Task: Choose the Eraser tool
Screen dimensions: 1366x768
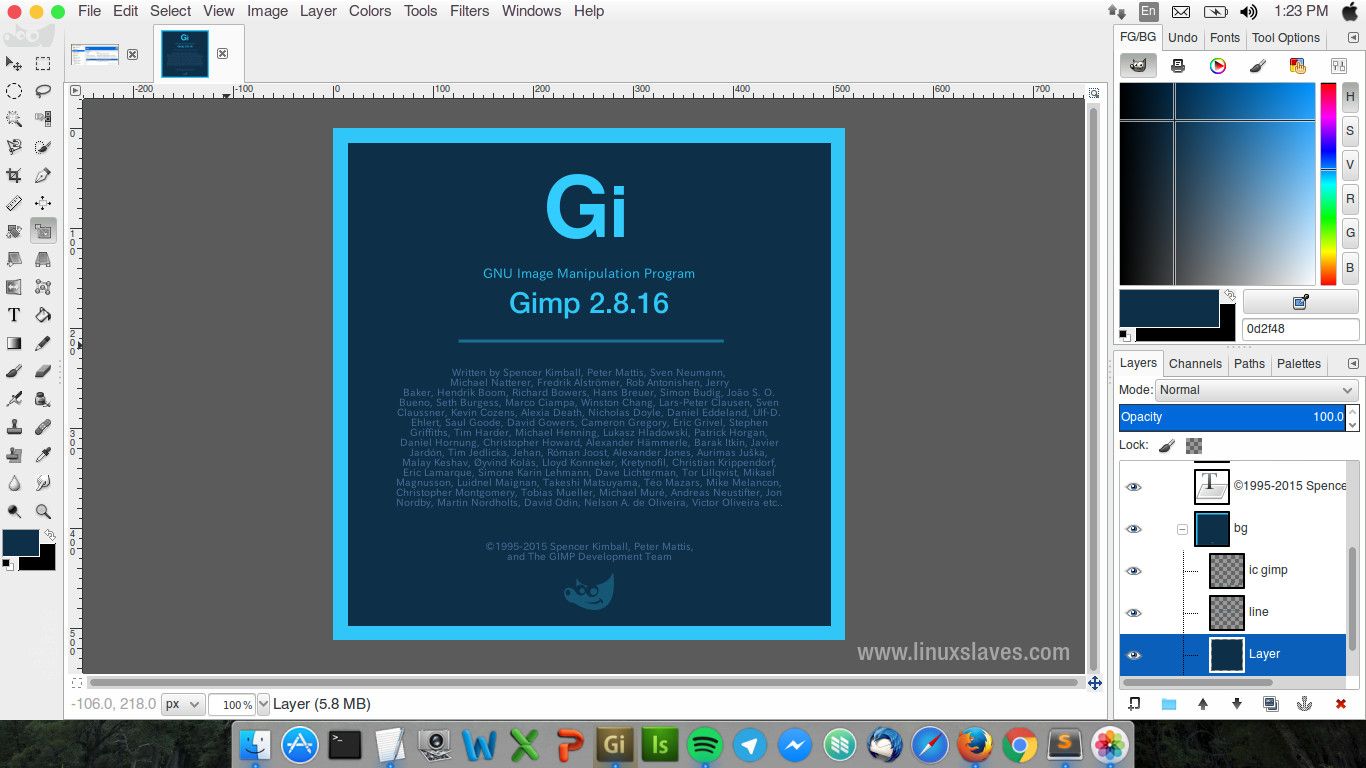Action: coord(43,371)
